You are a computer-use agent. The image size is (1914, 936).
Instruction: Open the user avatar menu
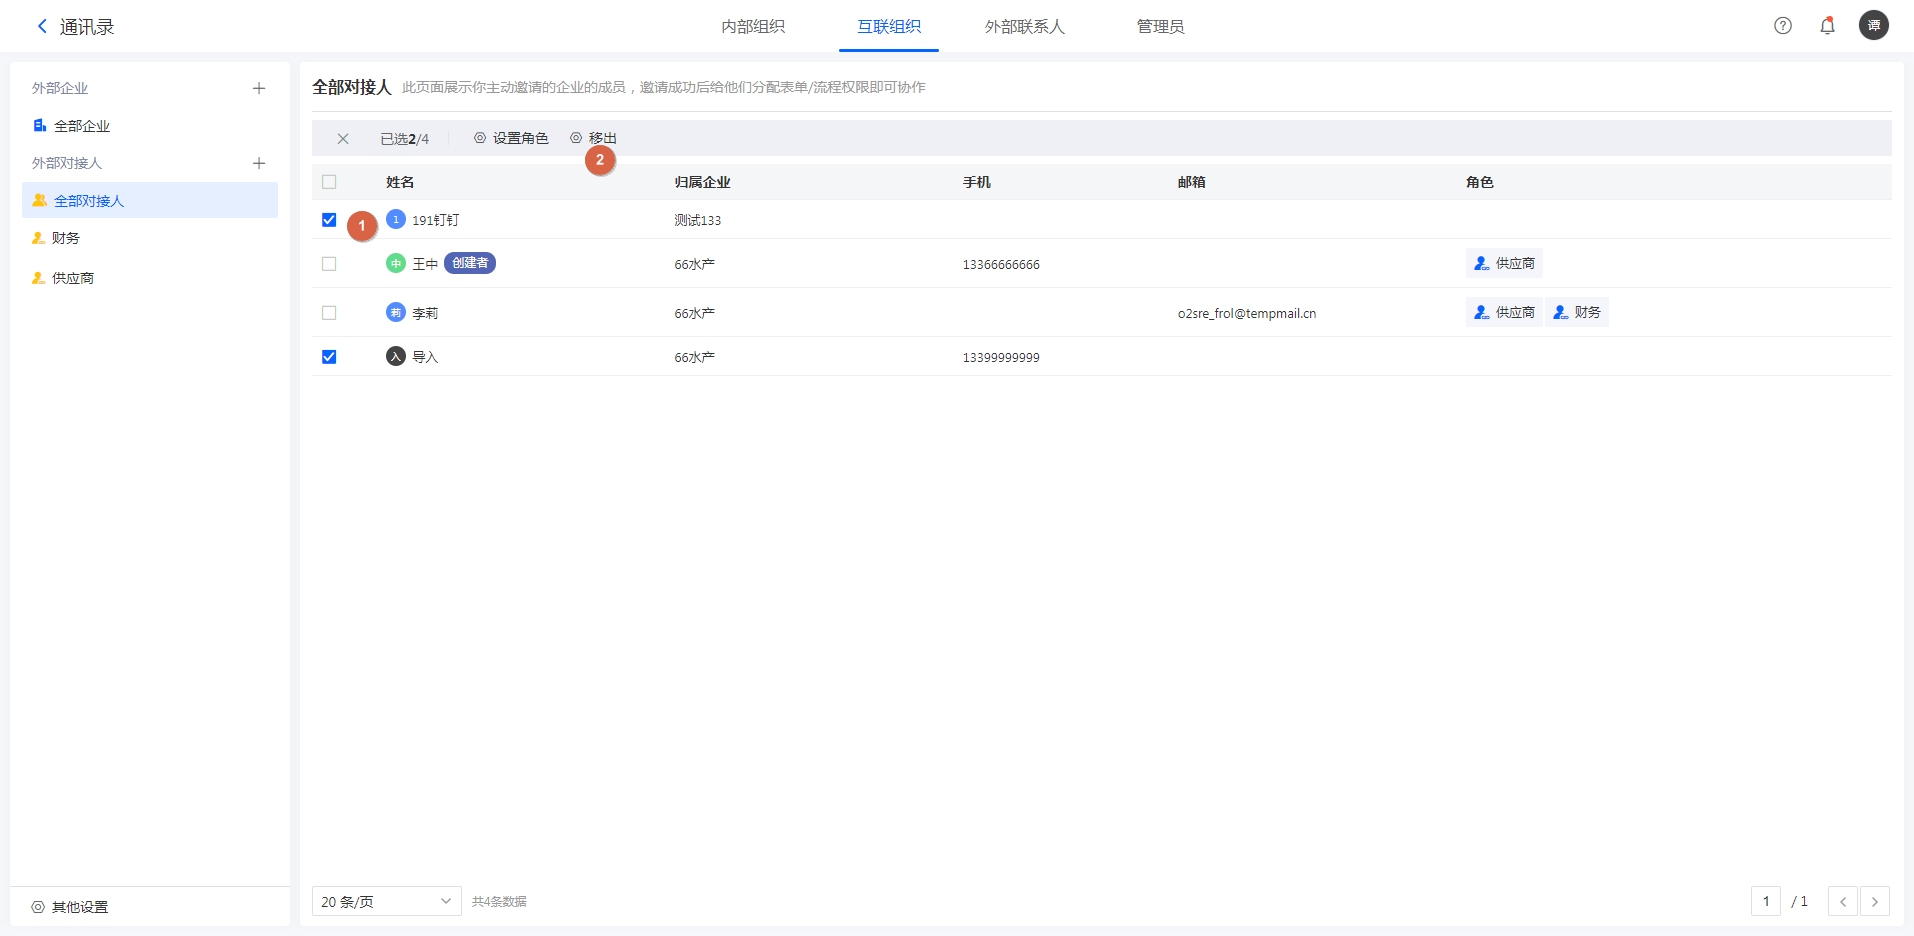click(1873, 26)
